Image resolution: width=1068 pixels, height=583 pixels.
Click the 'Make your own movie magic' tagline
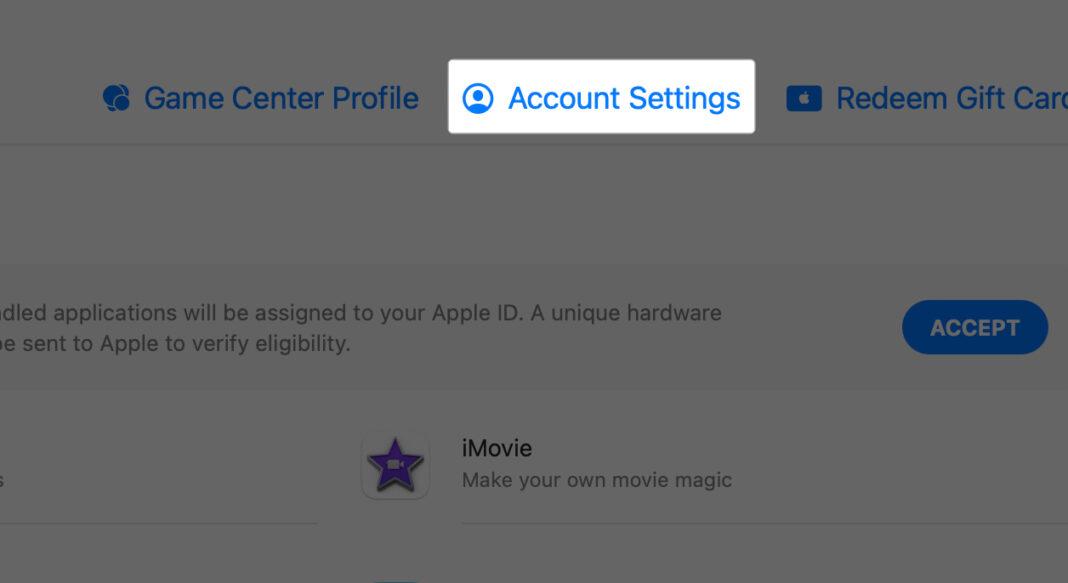[x=597, y=480]
